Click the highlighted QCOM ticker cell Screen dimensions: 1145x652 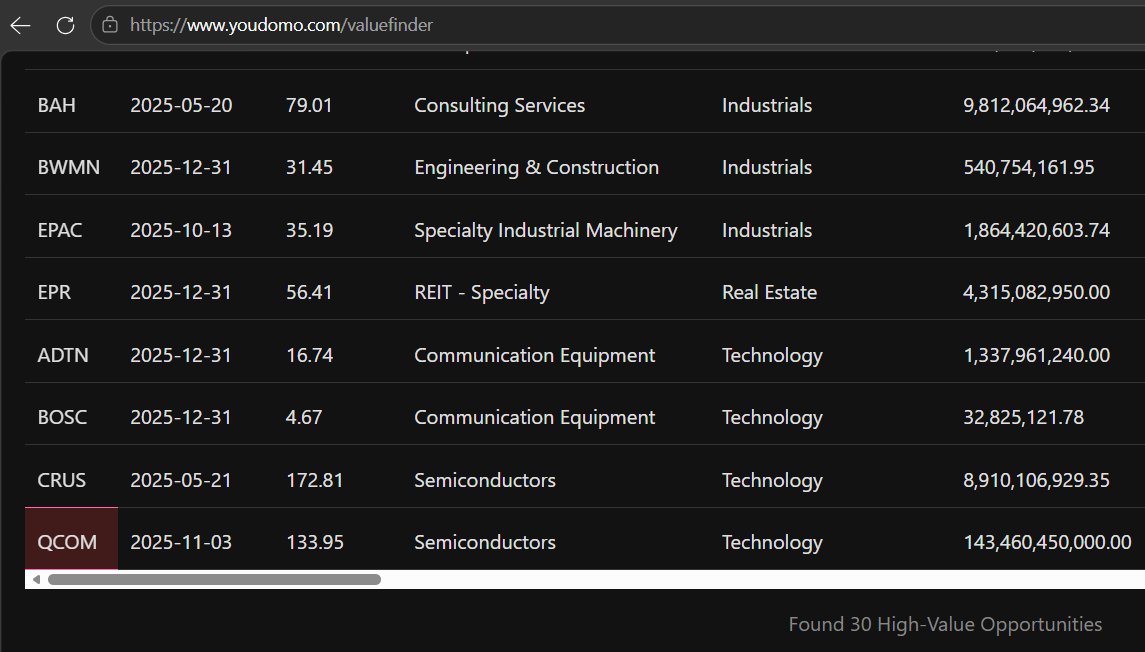(x=71, y=539)
